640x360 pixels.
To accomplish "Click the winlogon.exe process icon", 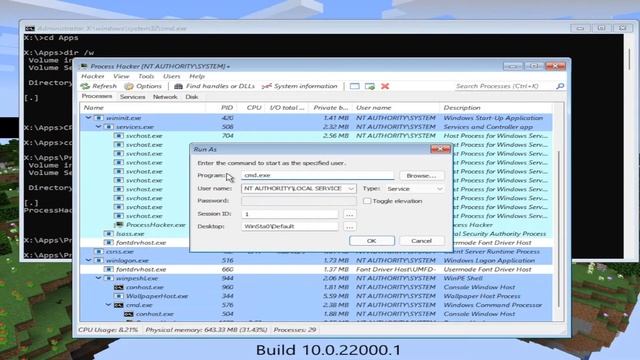I will [x=99, y=260].
